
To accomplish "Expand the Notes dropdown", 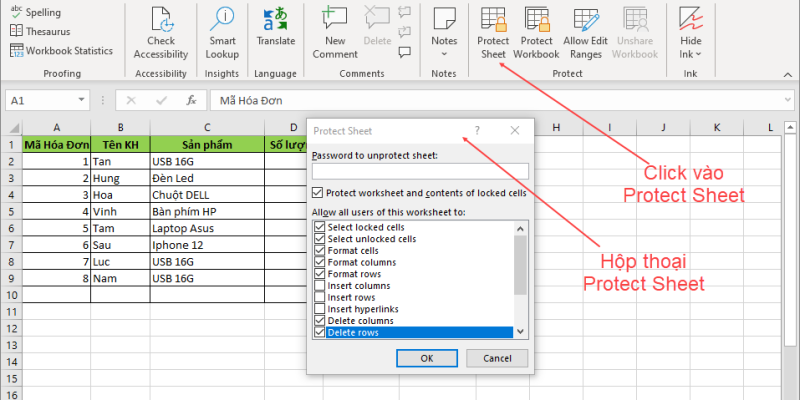I will (x=444, y=53).
